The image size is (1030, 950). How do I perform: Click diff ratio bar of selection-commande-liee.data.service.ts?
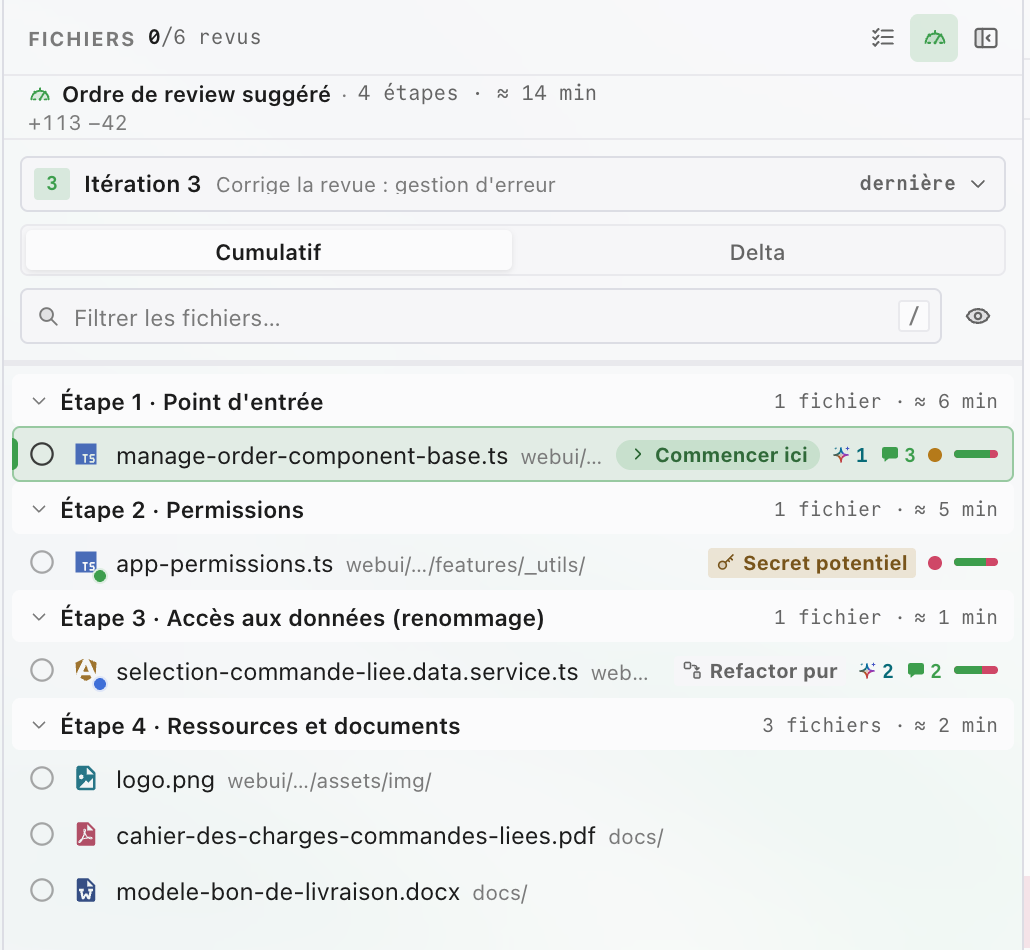coord(975,670)
